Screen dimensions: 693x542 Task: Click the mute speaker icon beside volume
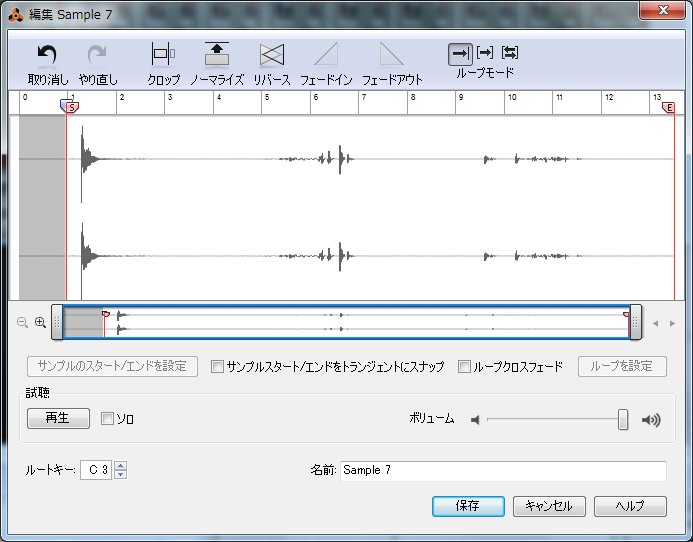click(x=475, y=420)
